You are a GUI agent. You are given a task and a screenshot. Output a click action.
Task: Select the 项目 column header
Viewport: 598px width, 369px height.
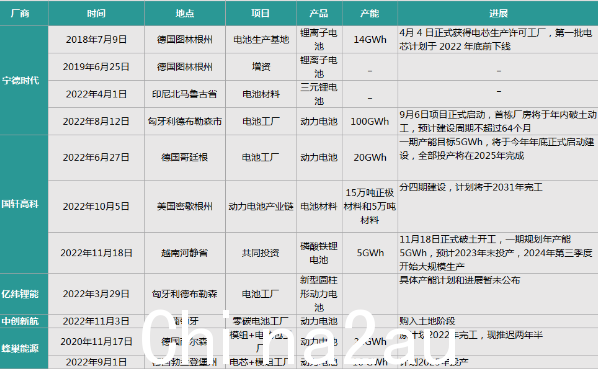261,13
